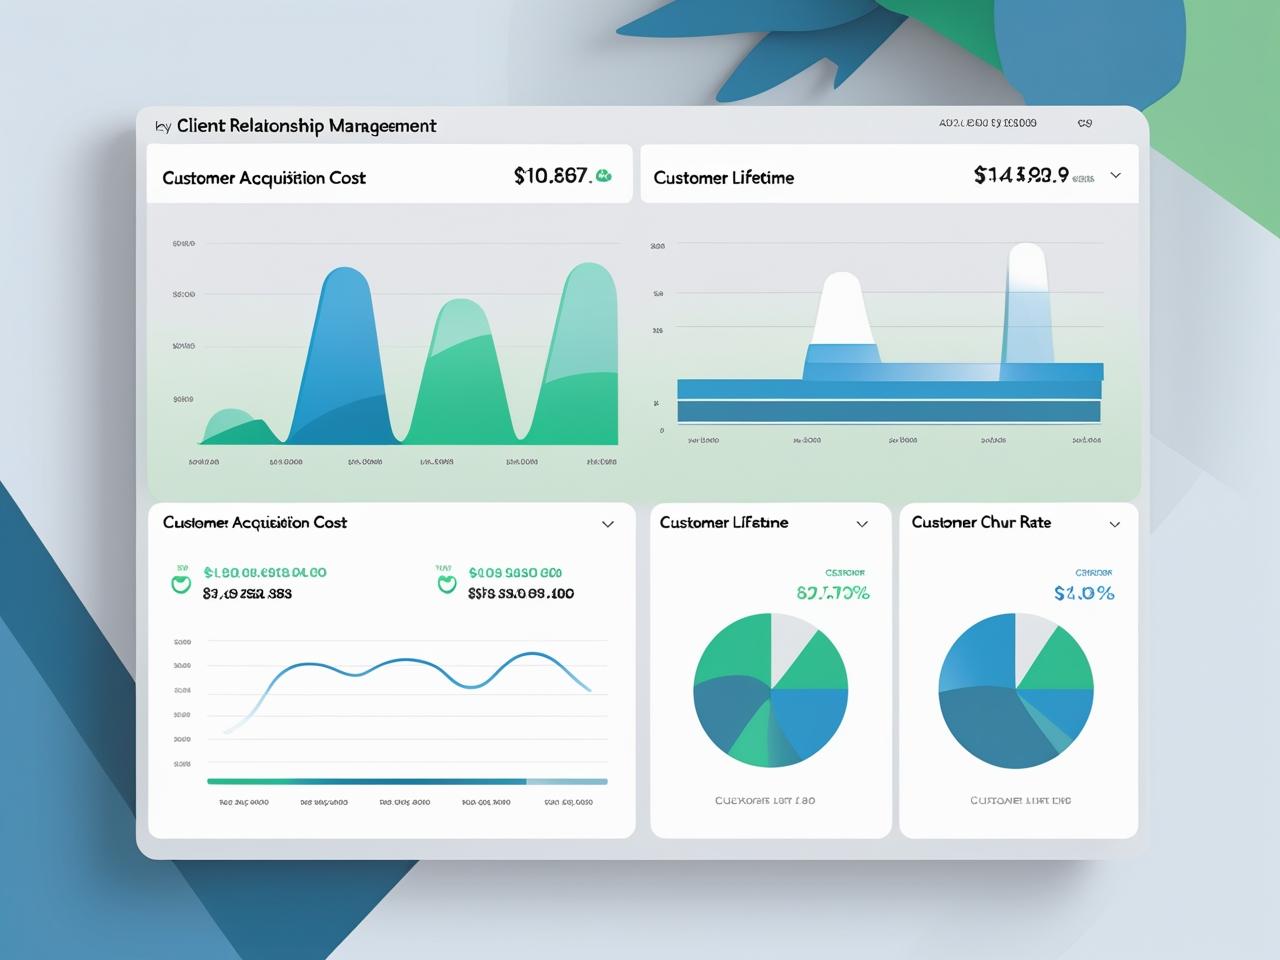Viewport: 1280px width, 960px height.
Task: Toggle the churn rate highlight on the pie chart
Action: [1016, 690]
